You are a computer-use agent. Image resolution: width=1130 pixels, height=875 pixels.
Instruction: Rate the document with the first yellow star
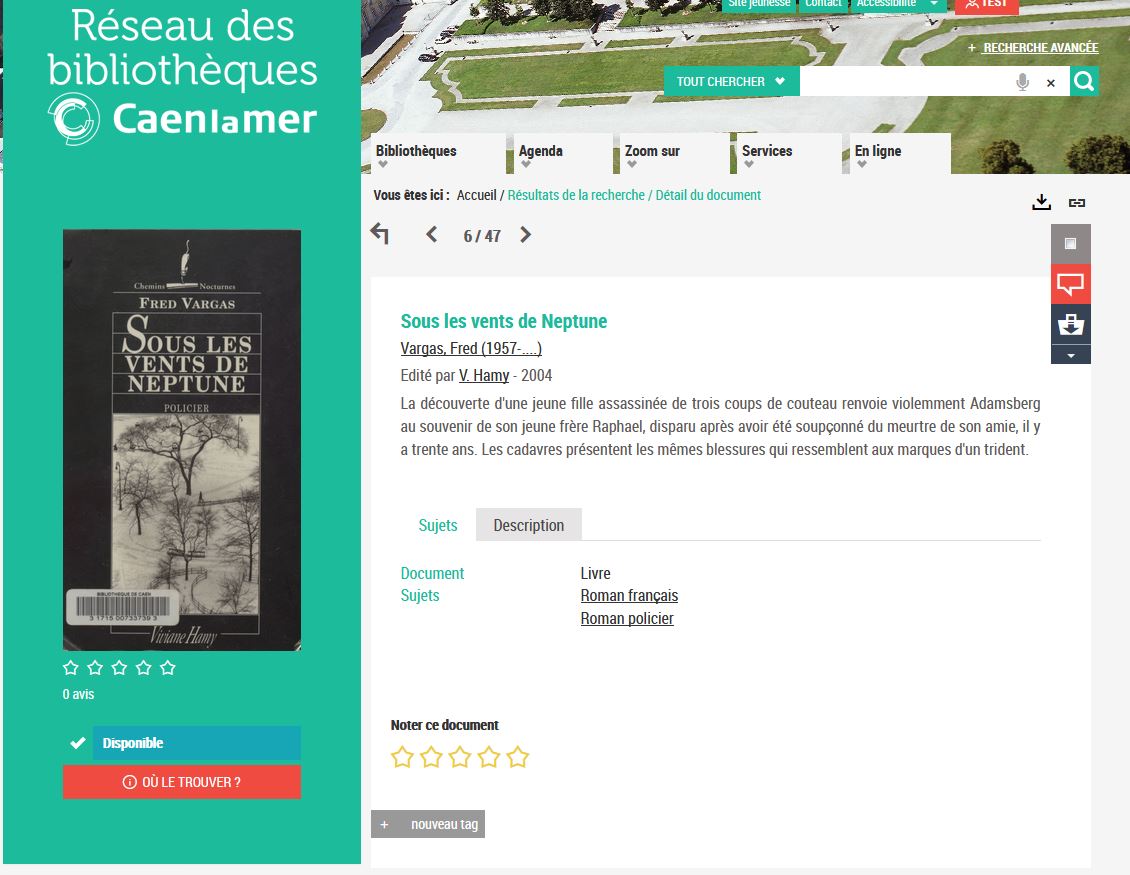(x=402, y=757)
